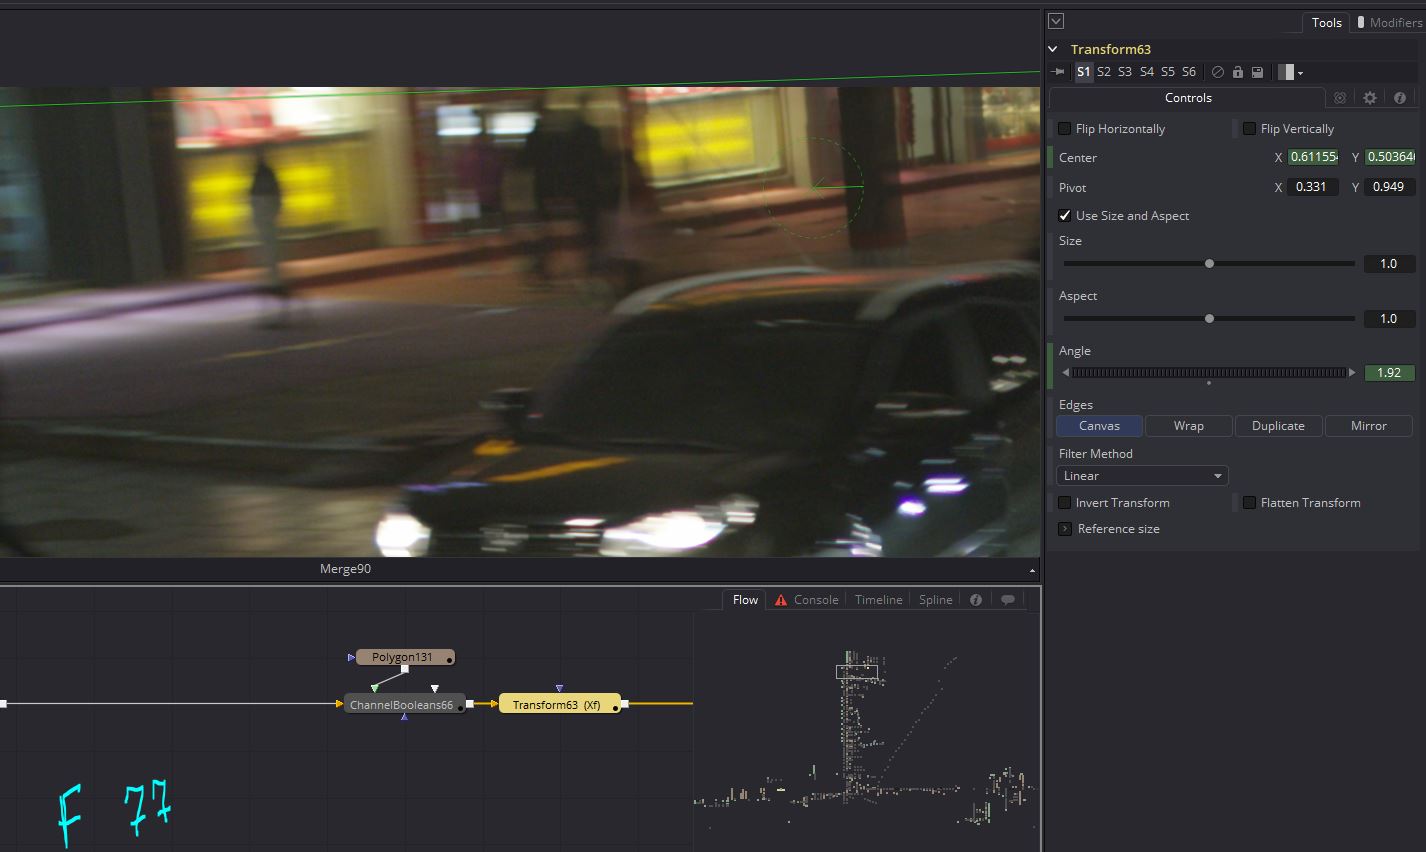Toggle the tool lock padlock icon
Viewport: 1426px width, 852px height.
1238,72
